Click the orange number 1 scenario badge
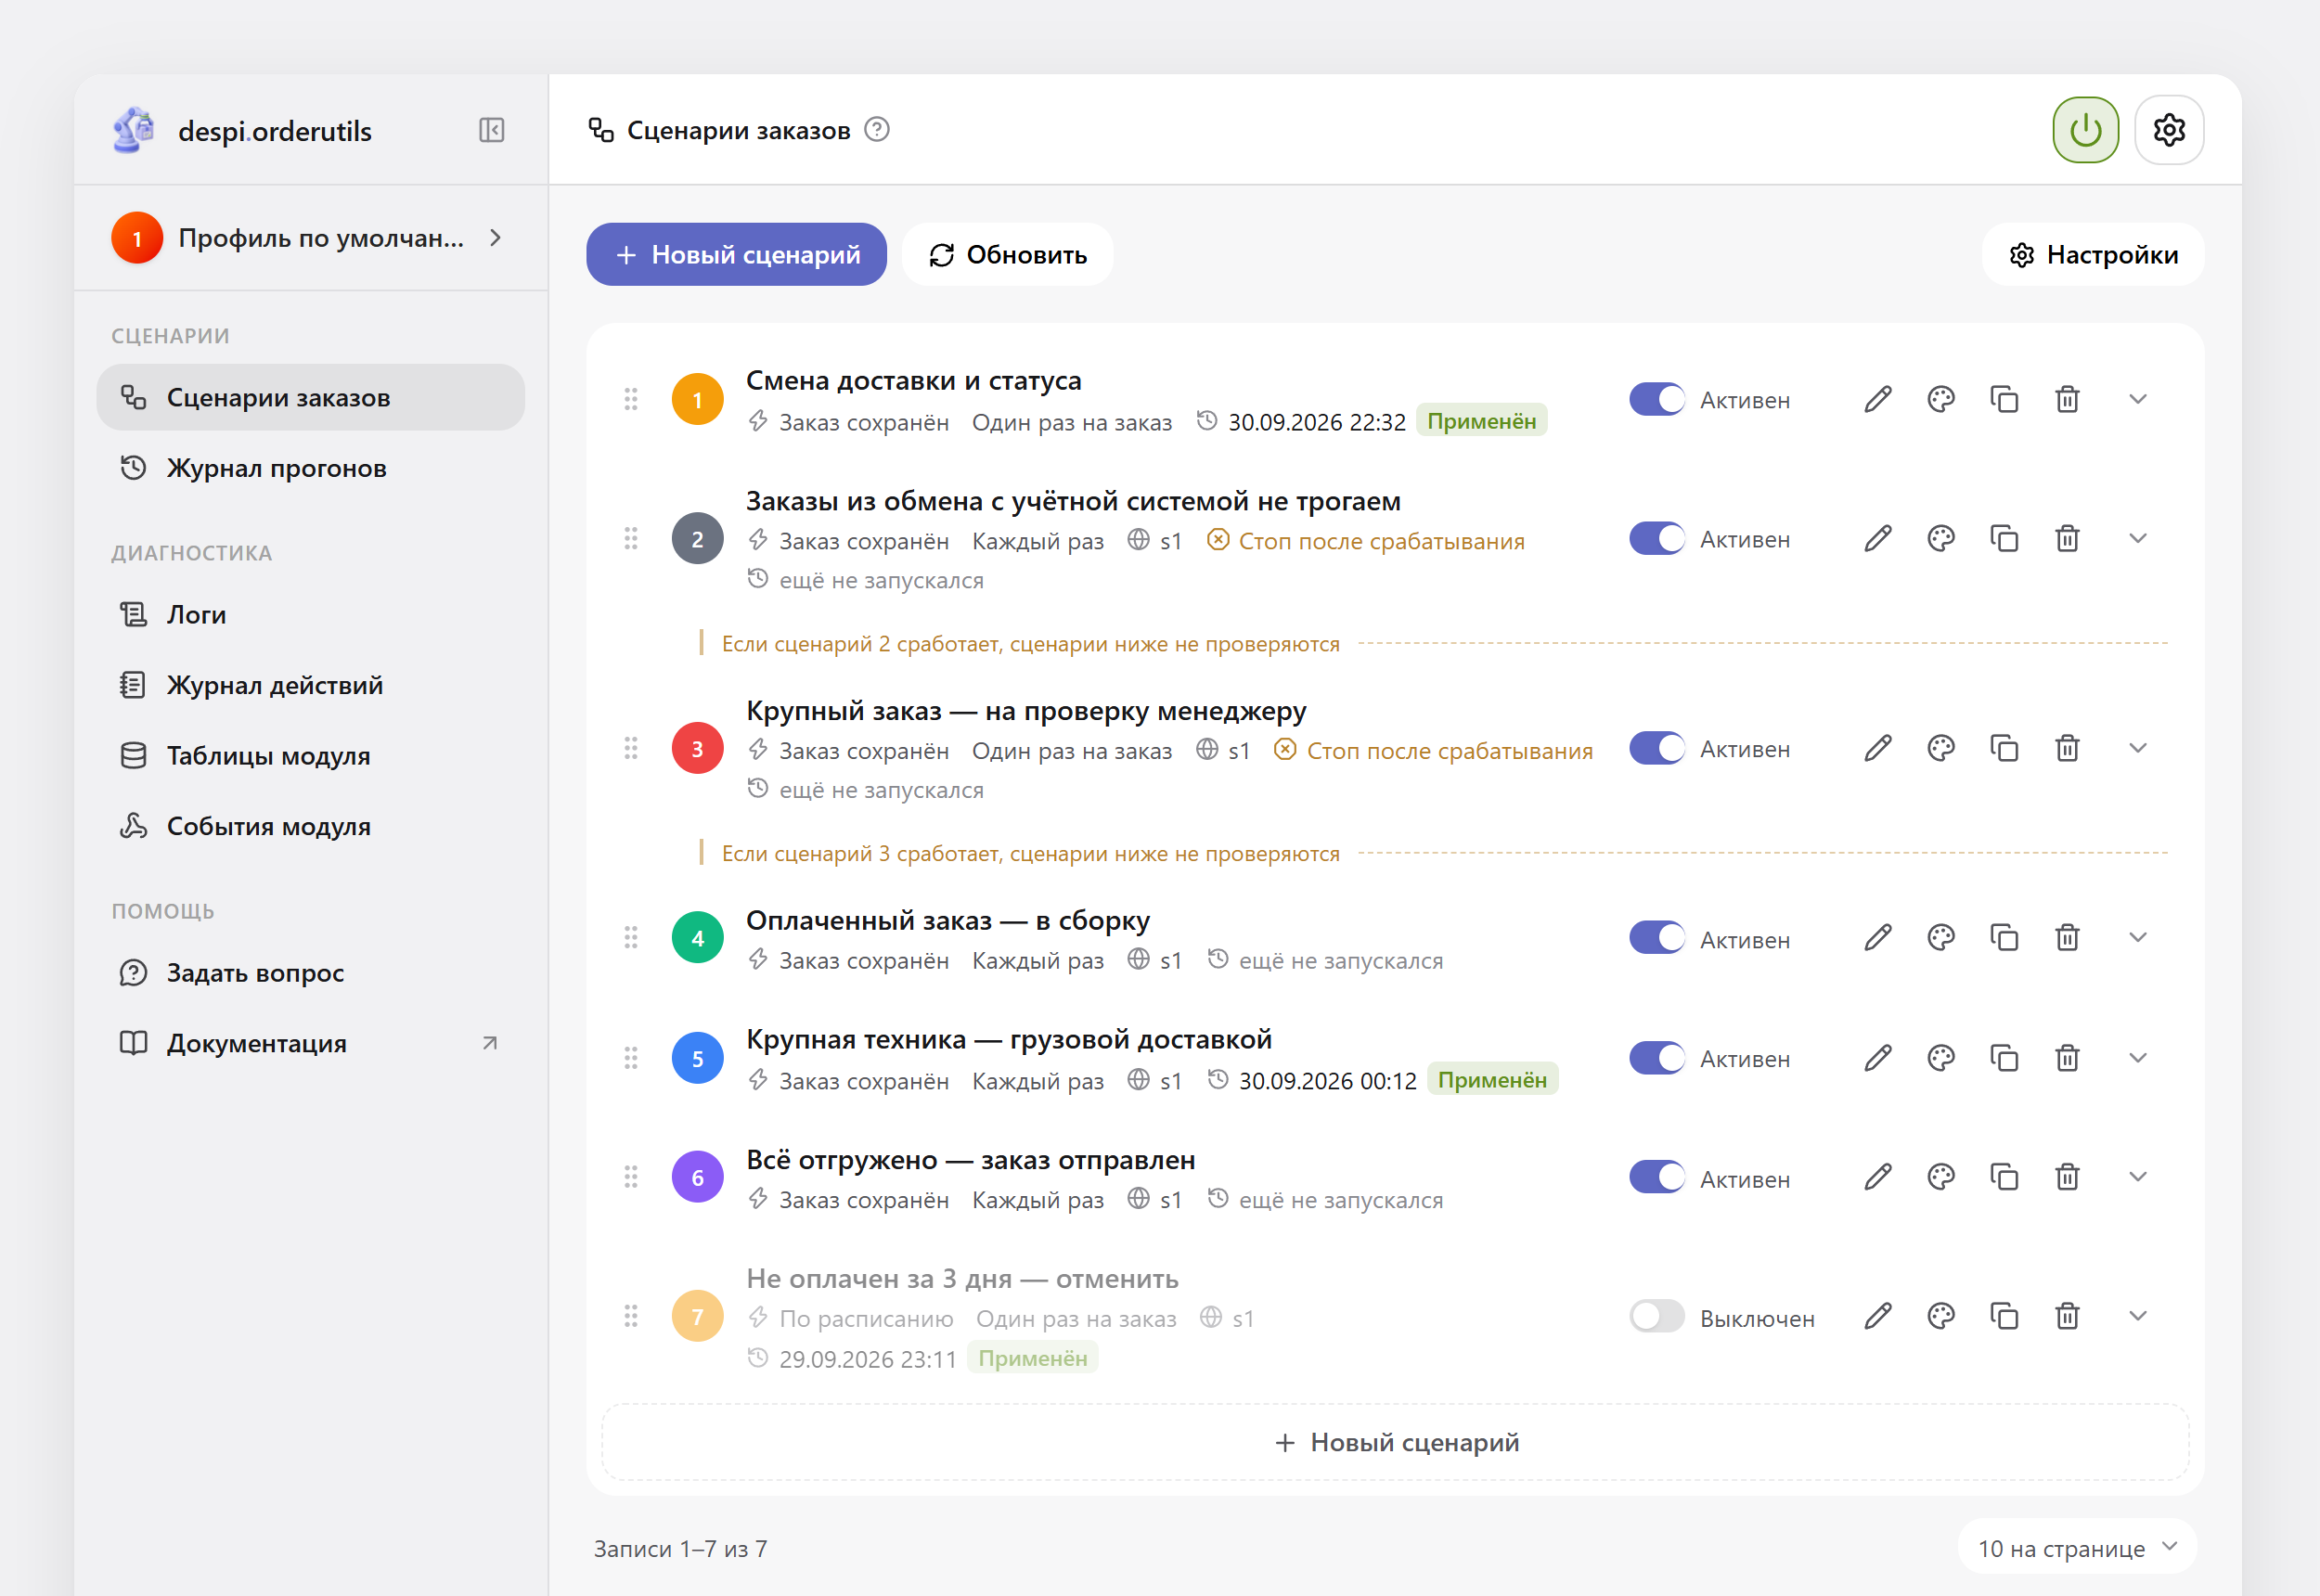 click(x=697, y=400)
